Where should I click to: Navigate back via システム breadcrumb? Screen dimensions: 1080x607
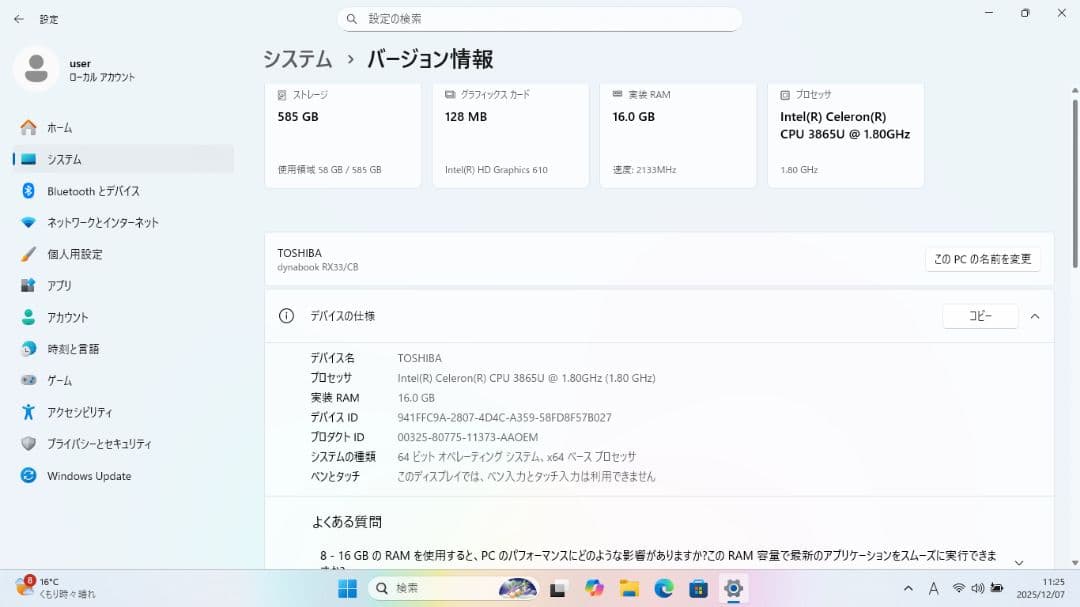297,60
